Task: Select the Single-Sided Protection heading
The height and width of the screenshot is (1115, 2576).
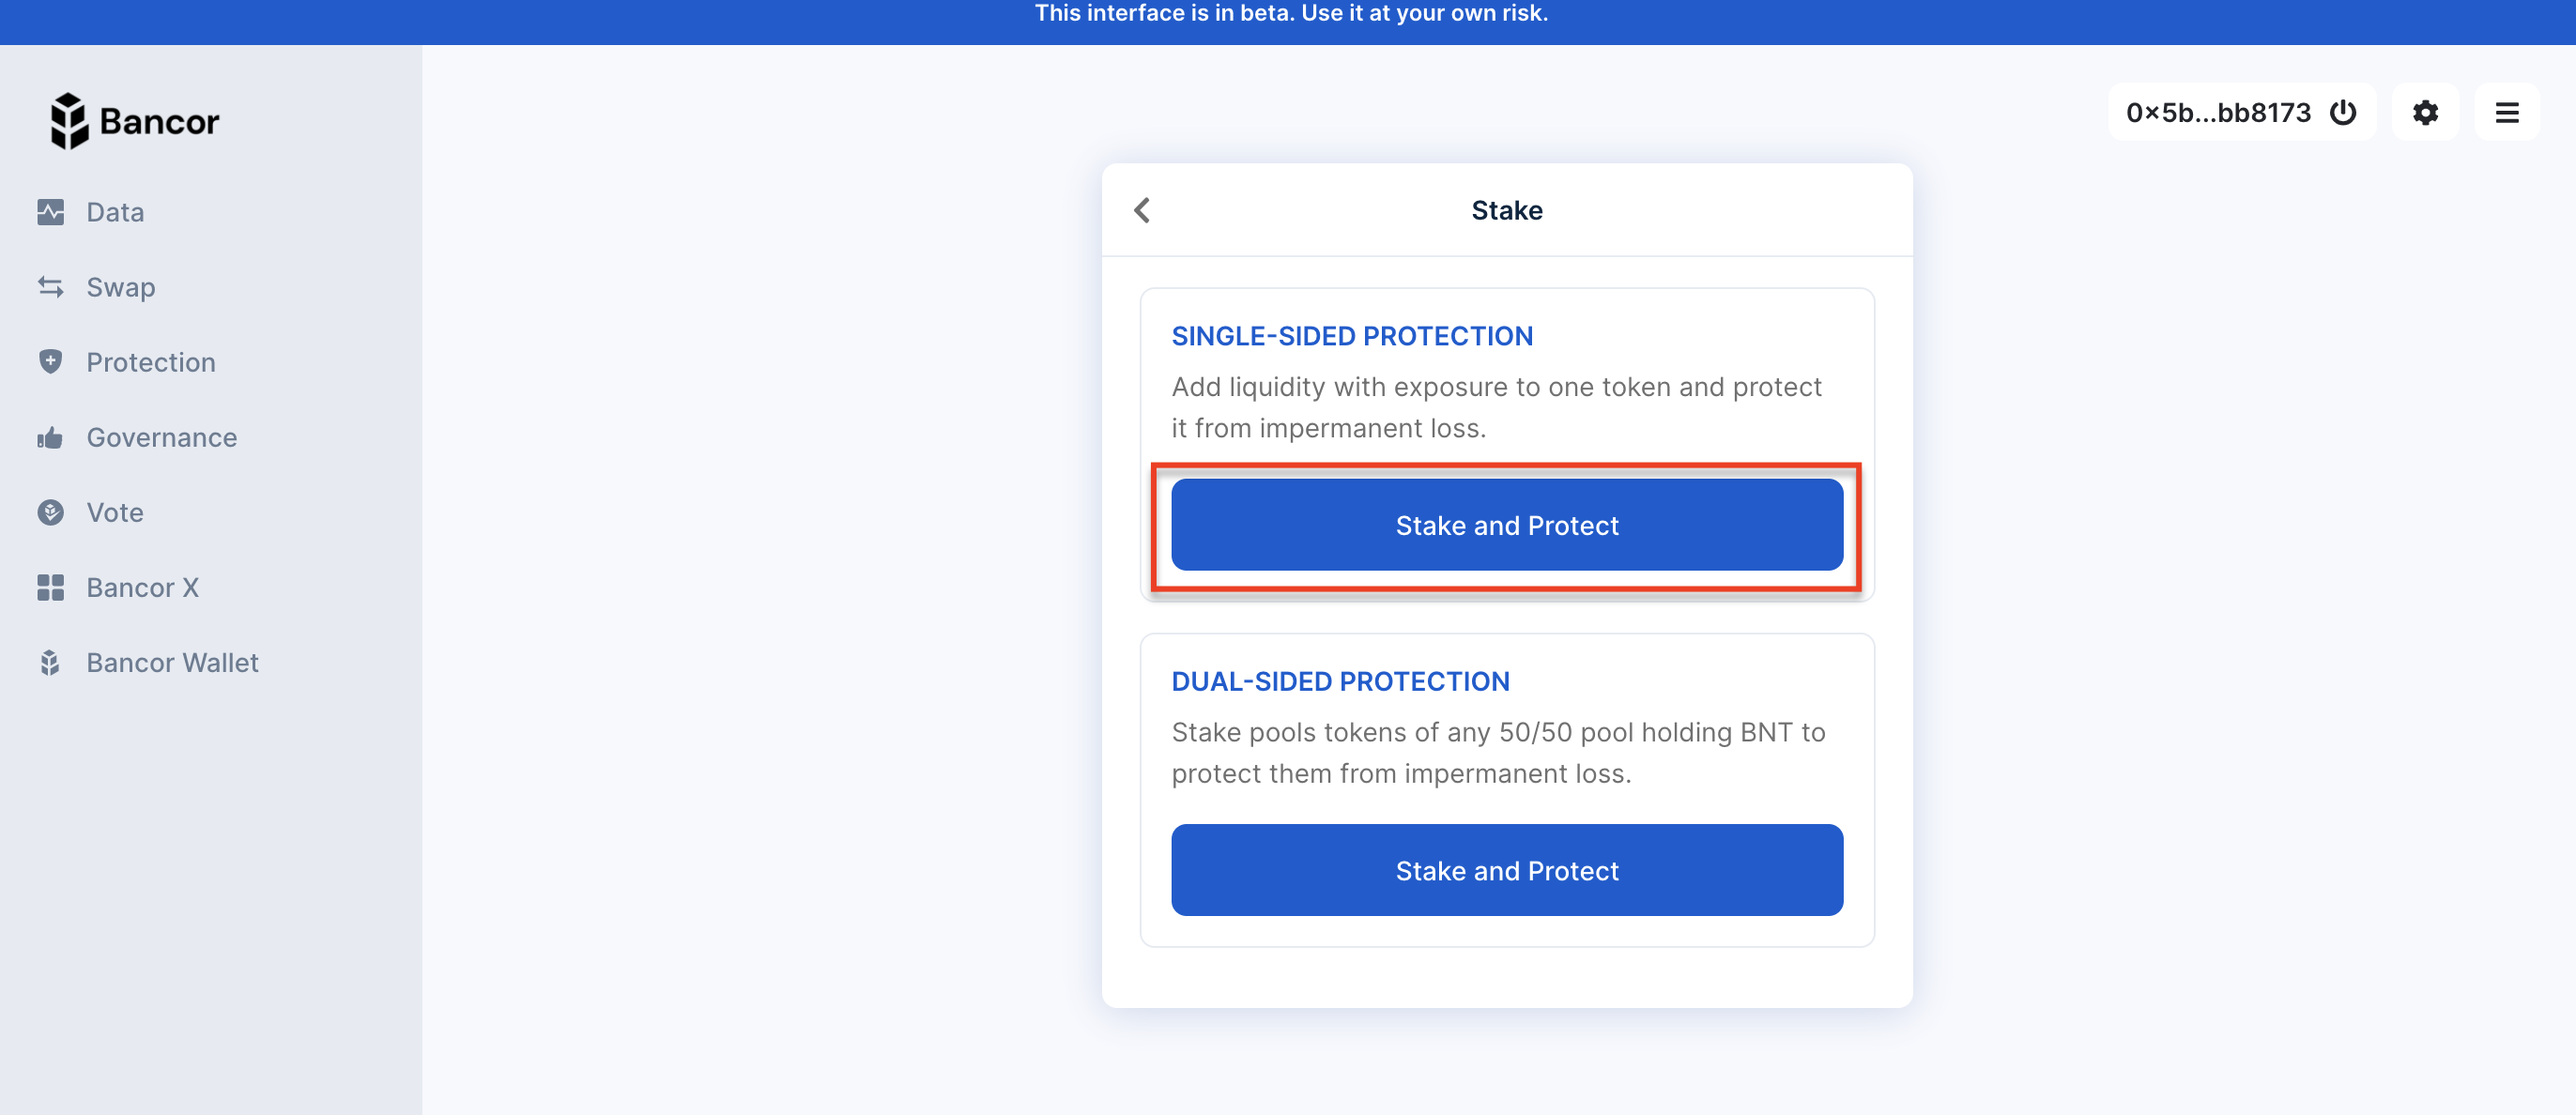Action: (1352, 336)
